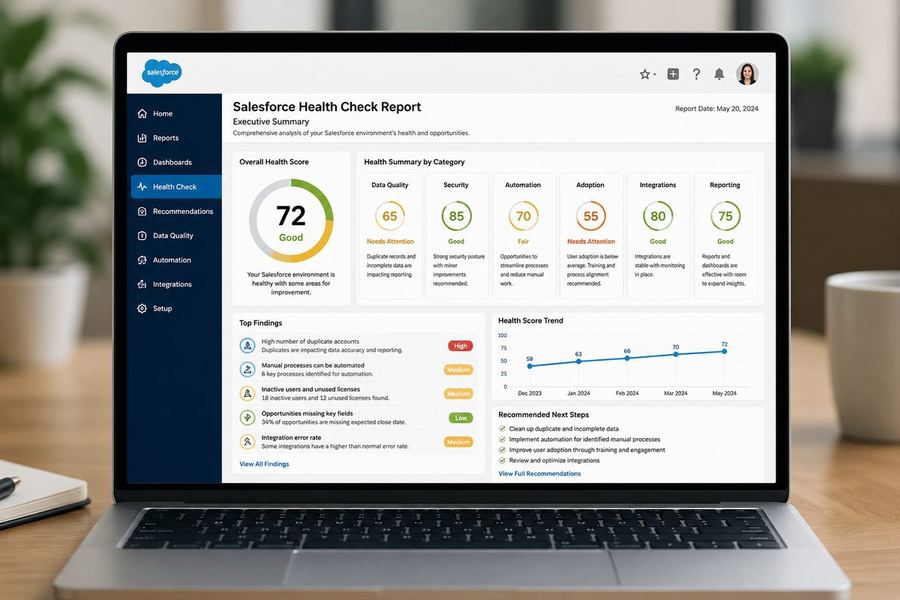
Task: Click the Integrations score 80 ring
Action: pyautogui.click(x=658, y=216)
